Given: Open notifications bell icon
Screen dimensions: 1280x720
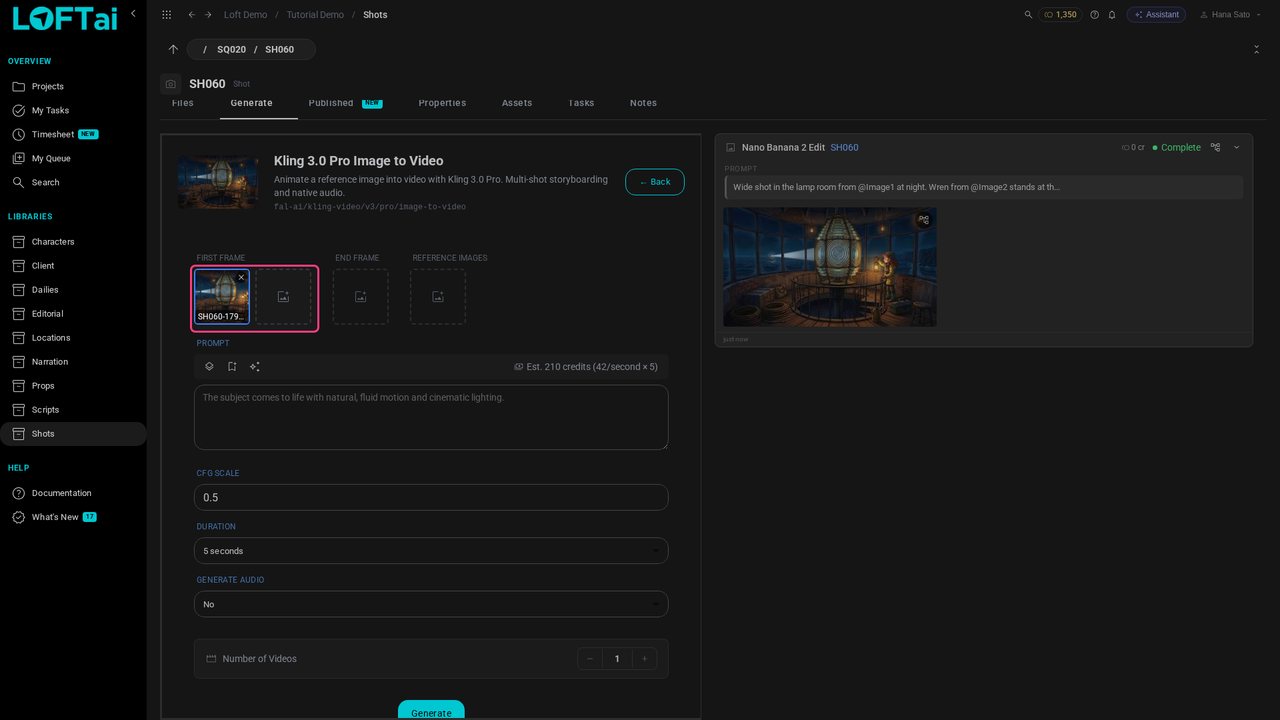Looking at the screenshot, I should pyautogui.click(x=1111, y=15).
